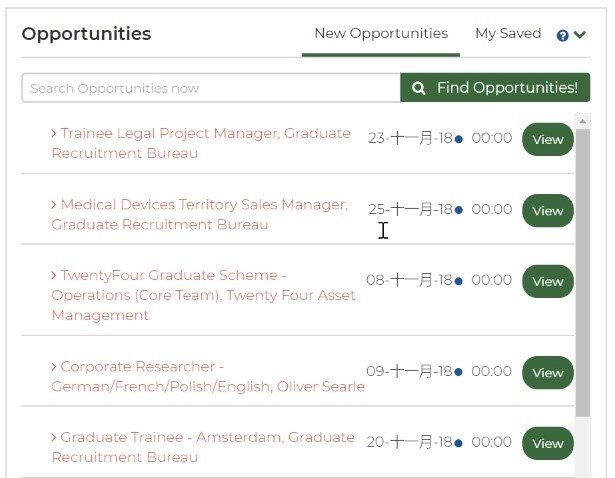615x478 pixels.
Task: View the Medical Devices Sales Manager opportunity
Action: point(547,211)
